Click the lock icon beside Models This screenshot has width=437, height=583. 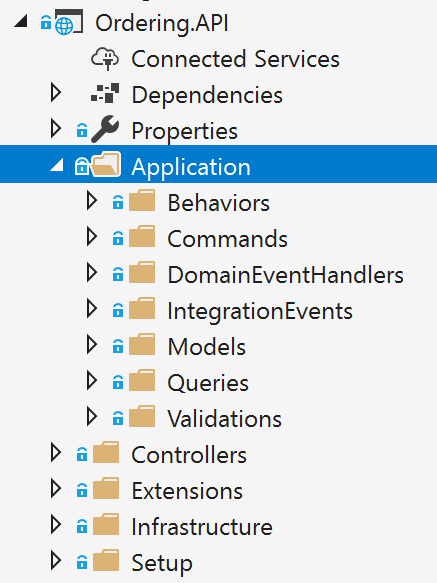pyautogui.click(x=118, y=346)
